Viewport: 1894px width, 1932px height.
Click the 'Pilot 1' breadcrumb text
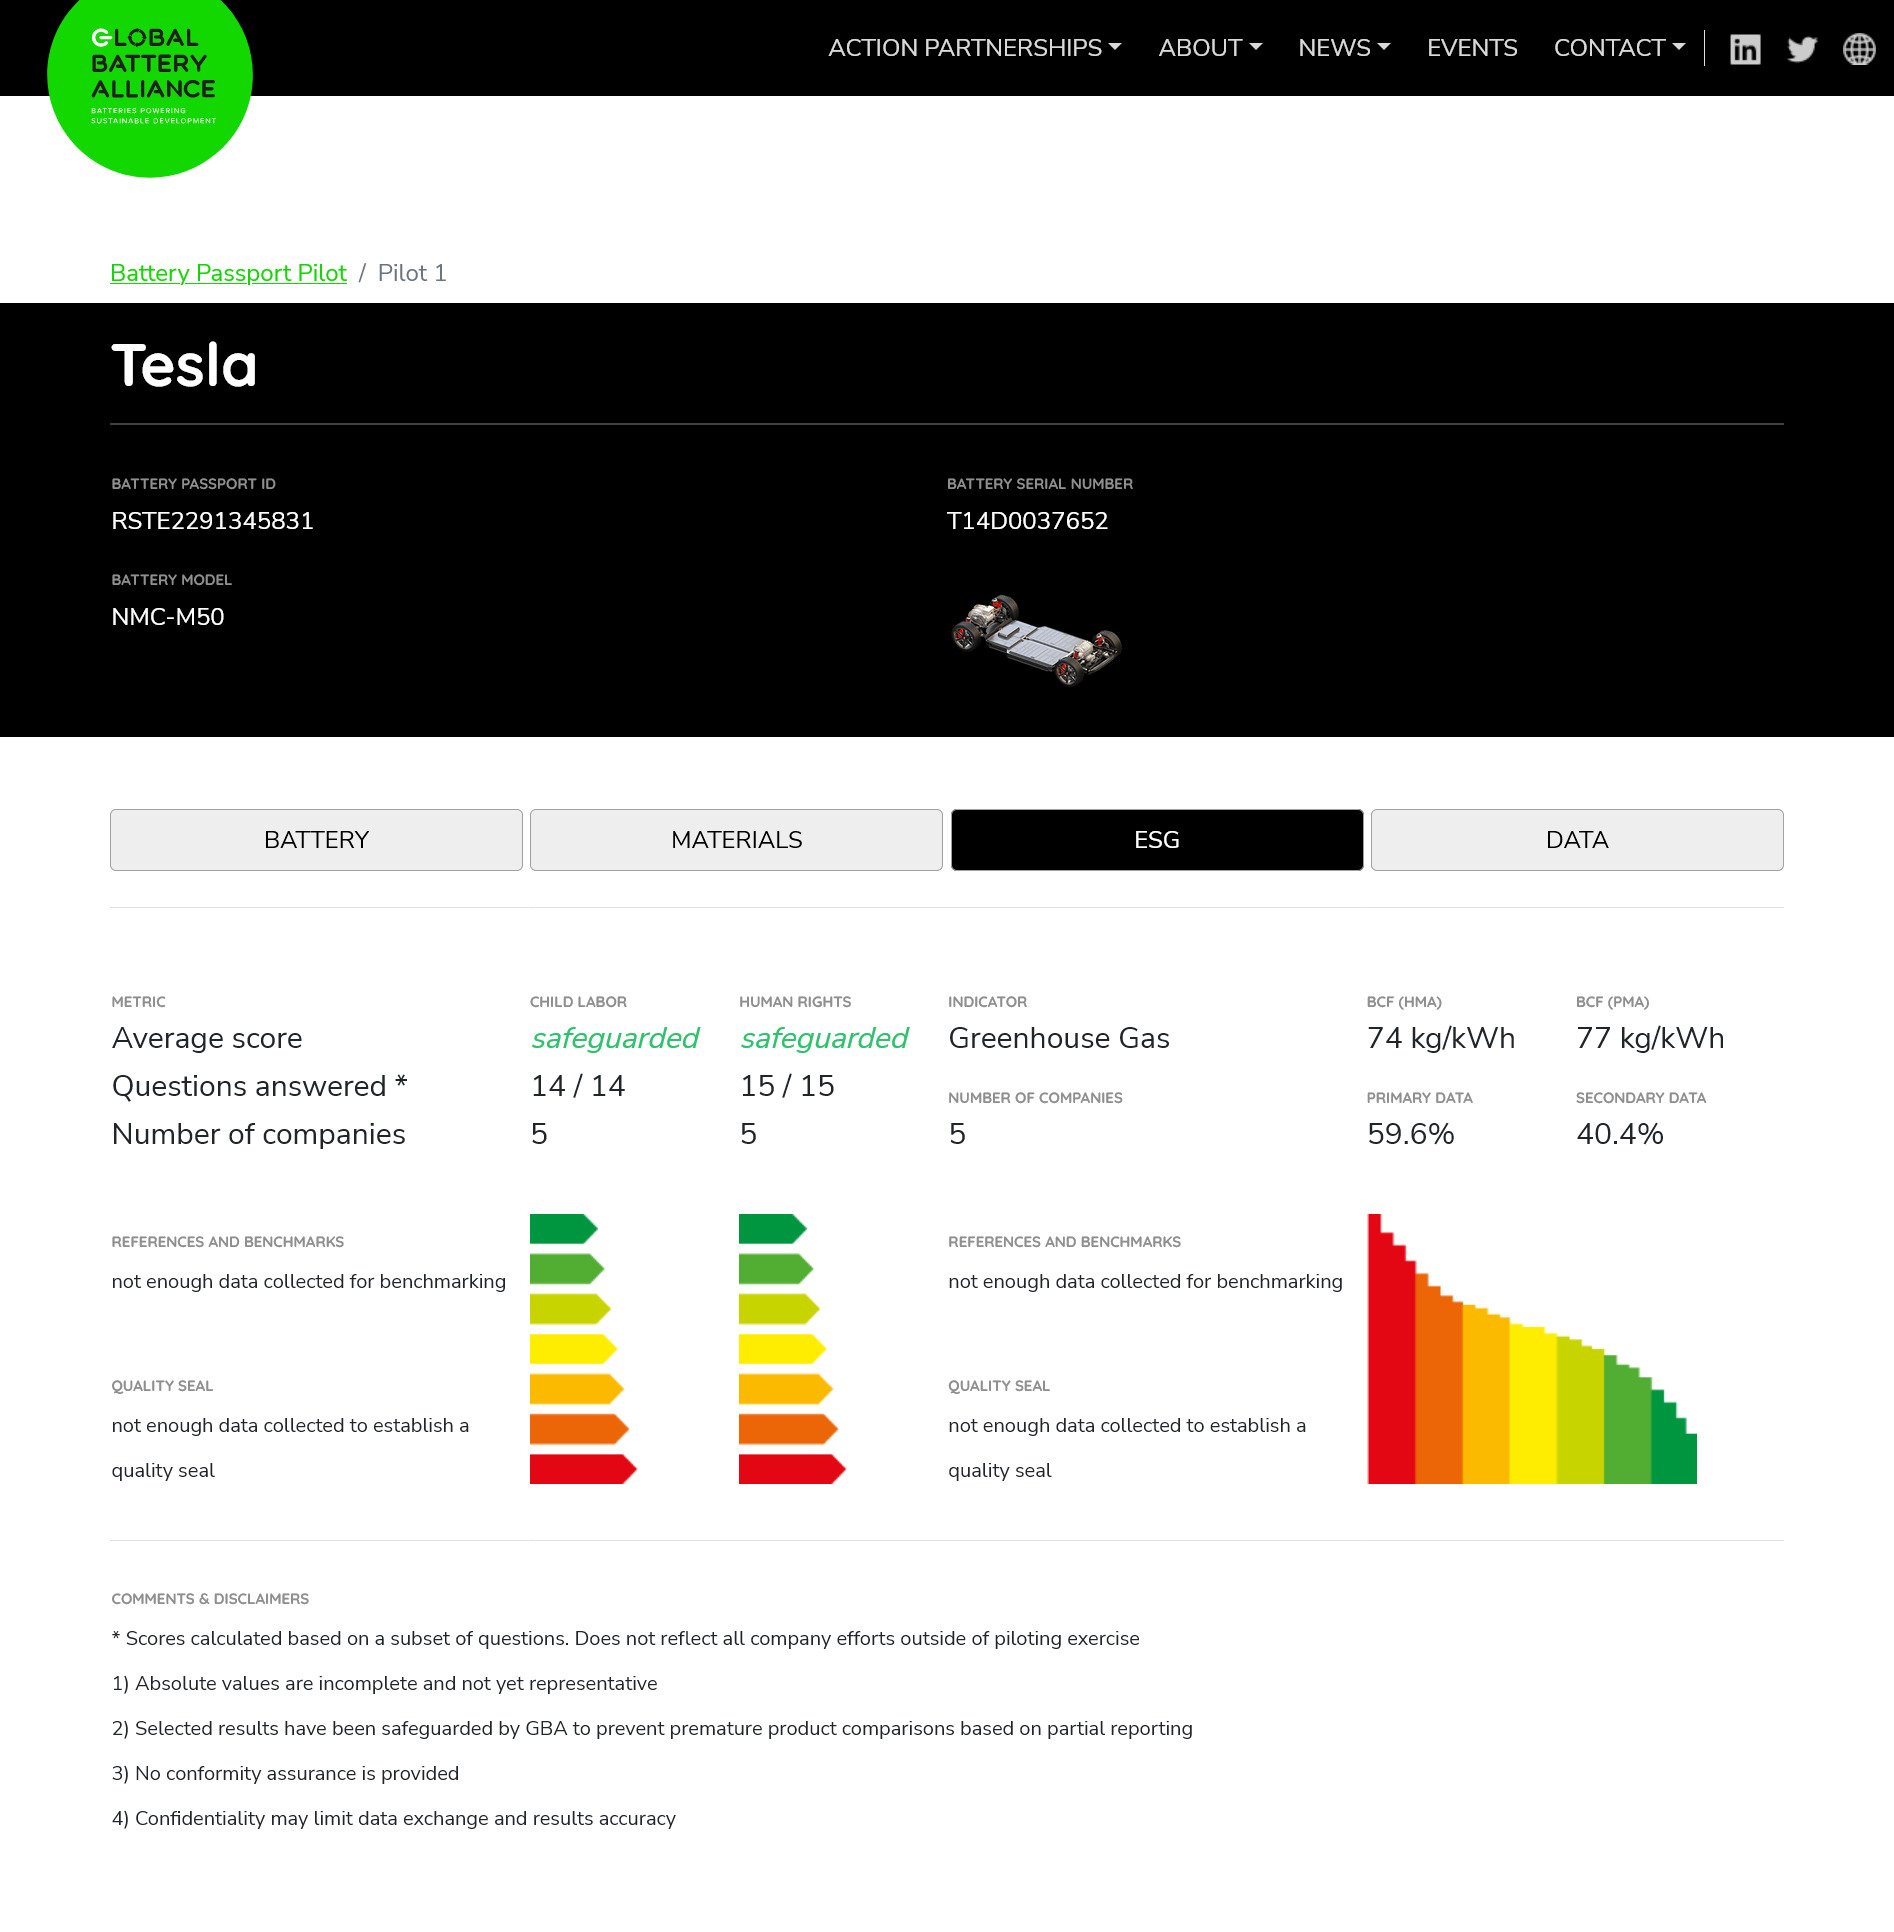[412, 273]
